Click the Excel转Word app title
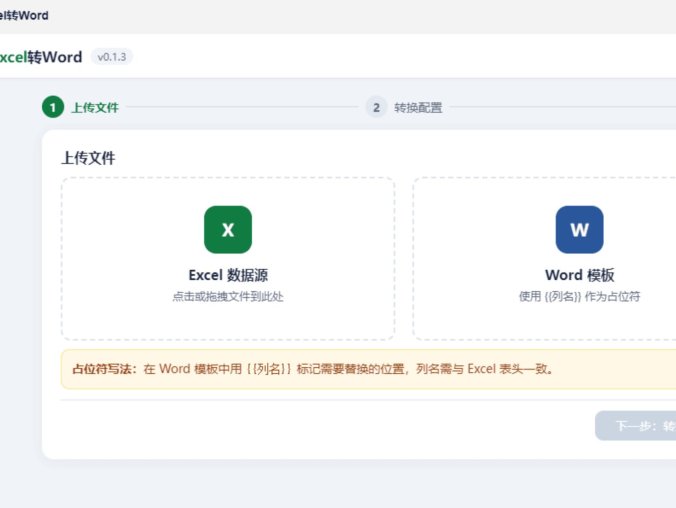676x508 pixels. (x=41, y=57)
